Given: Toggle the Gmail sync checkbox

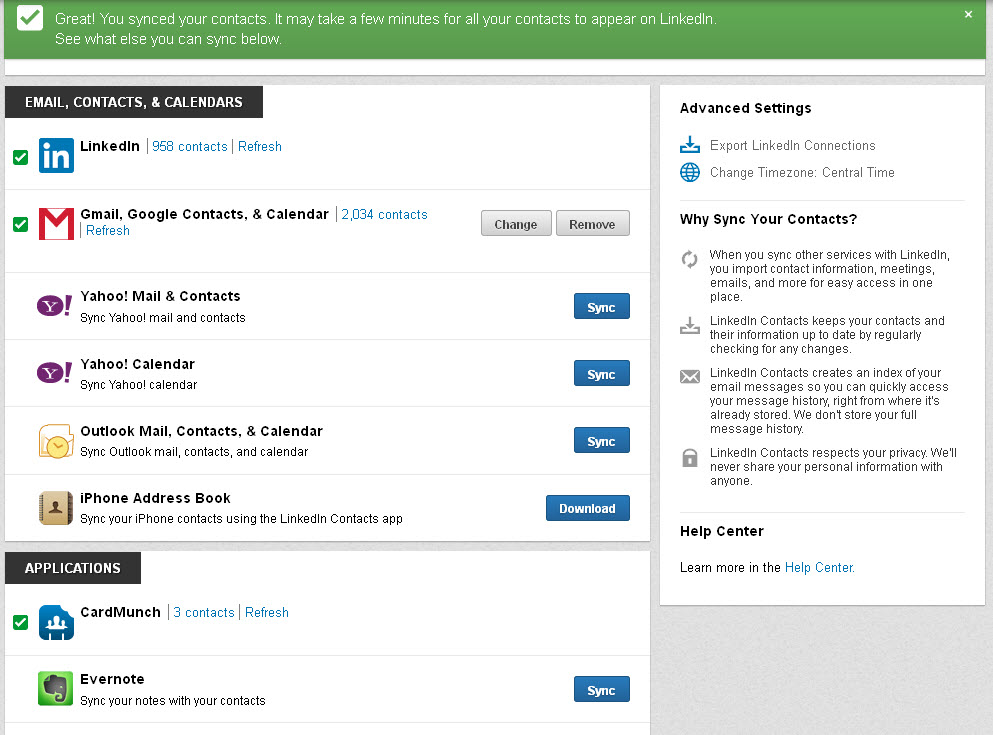Looking at the screenshot, I should coord(20,224).
